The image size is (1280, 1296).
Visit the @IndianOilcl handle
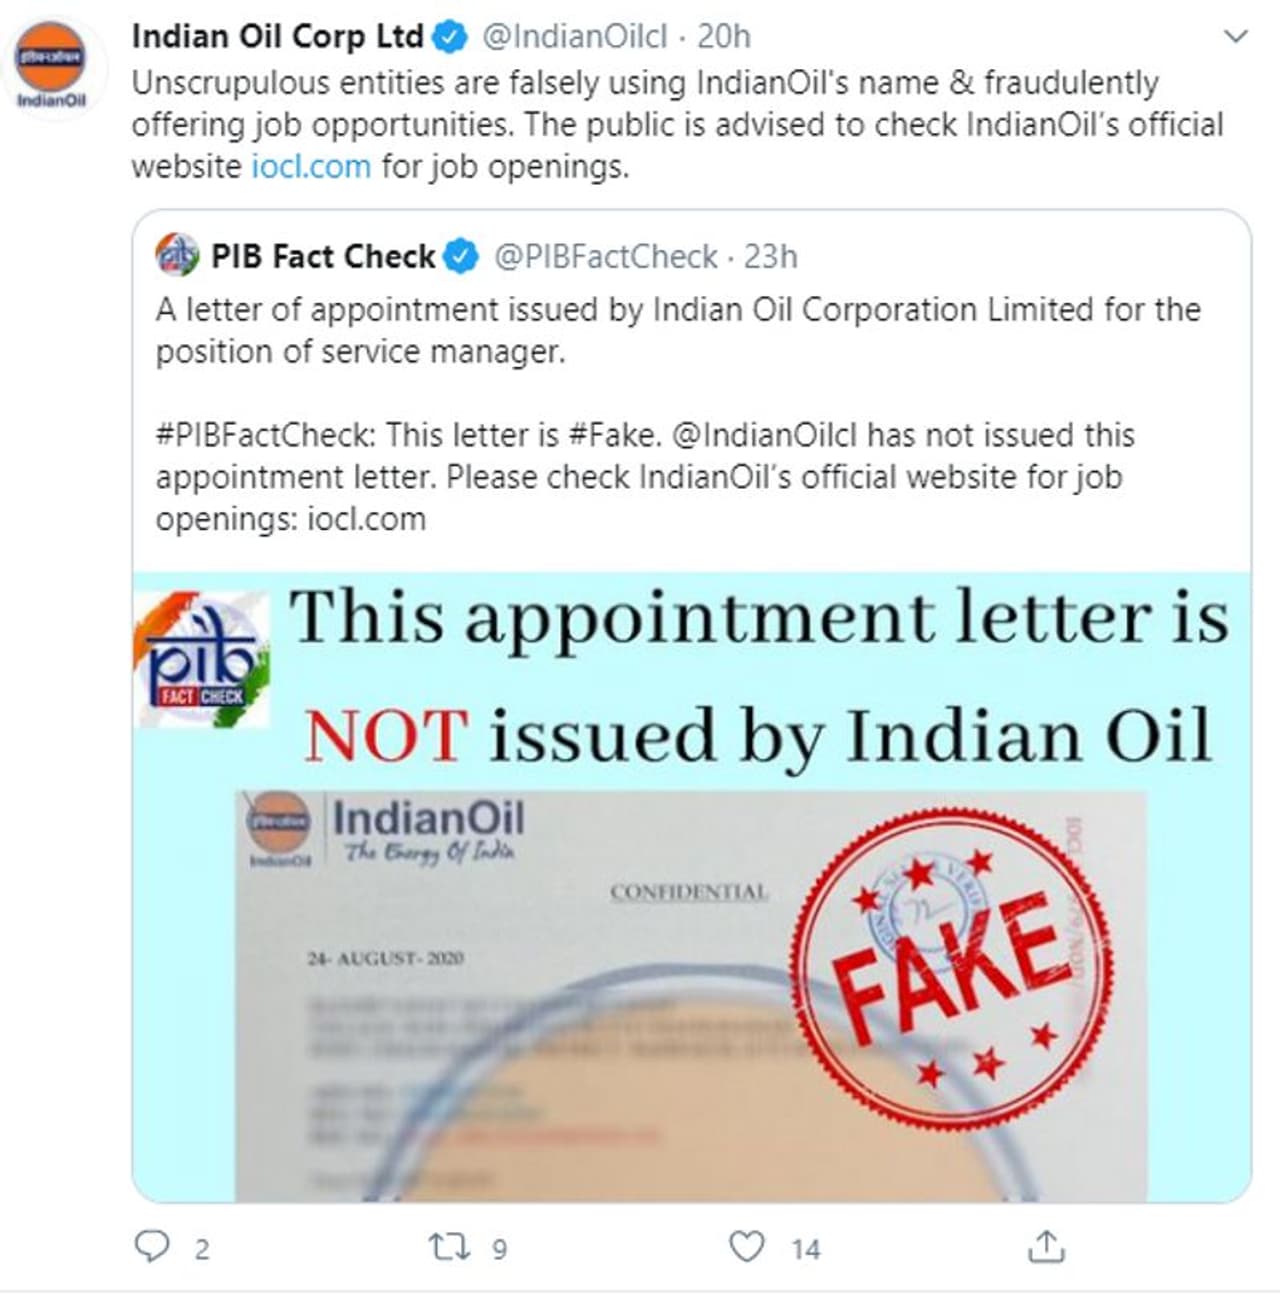pyautogui.click(x=574, y=37)
